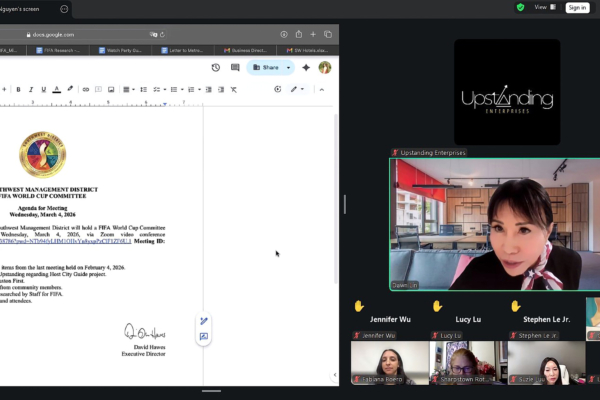600x400 pixels.
Task: Click the green encryption shield icon
Action: [x=520, y=7]
